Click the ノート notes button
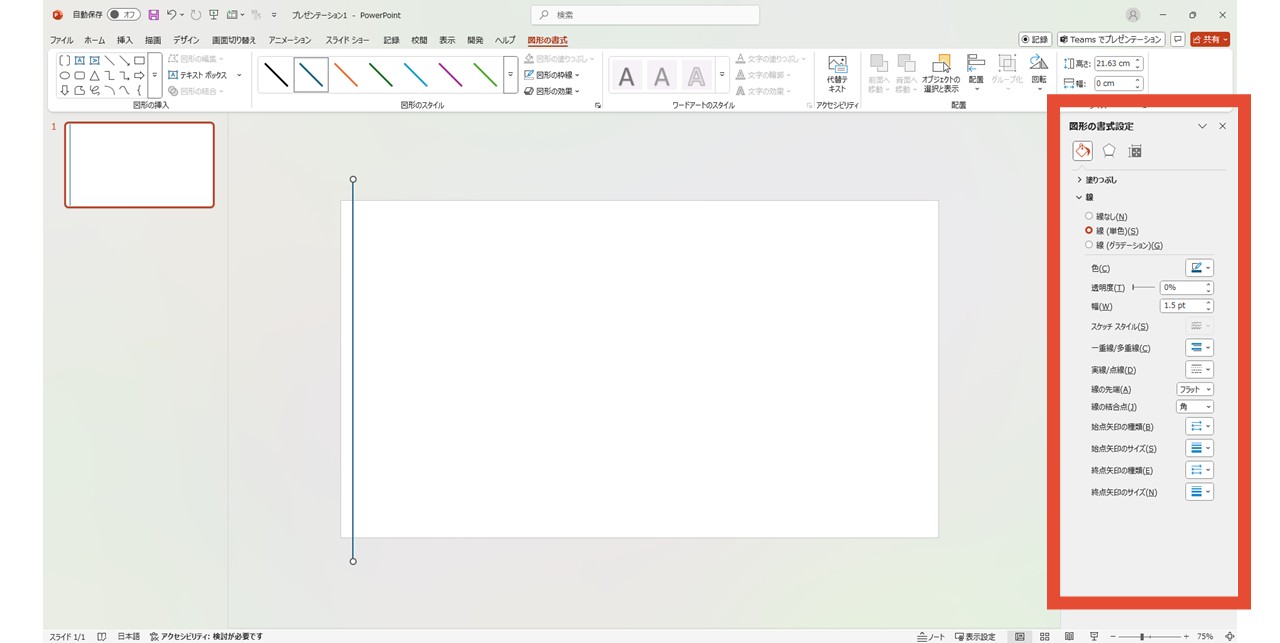 (x=930, y=636)
